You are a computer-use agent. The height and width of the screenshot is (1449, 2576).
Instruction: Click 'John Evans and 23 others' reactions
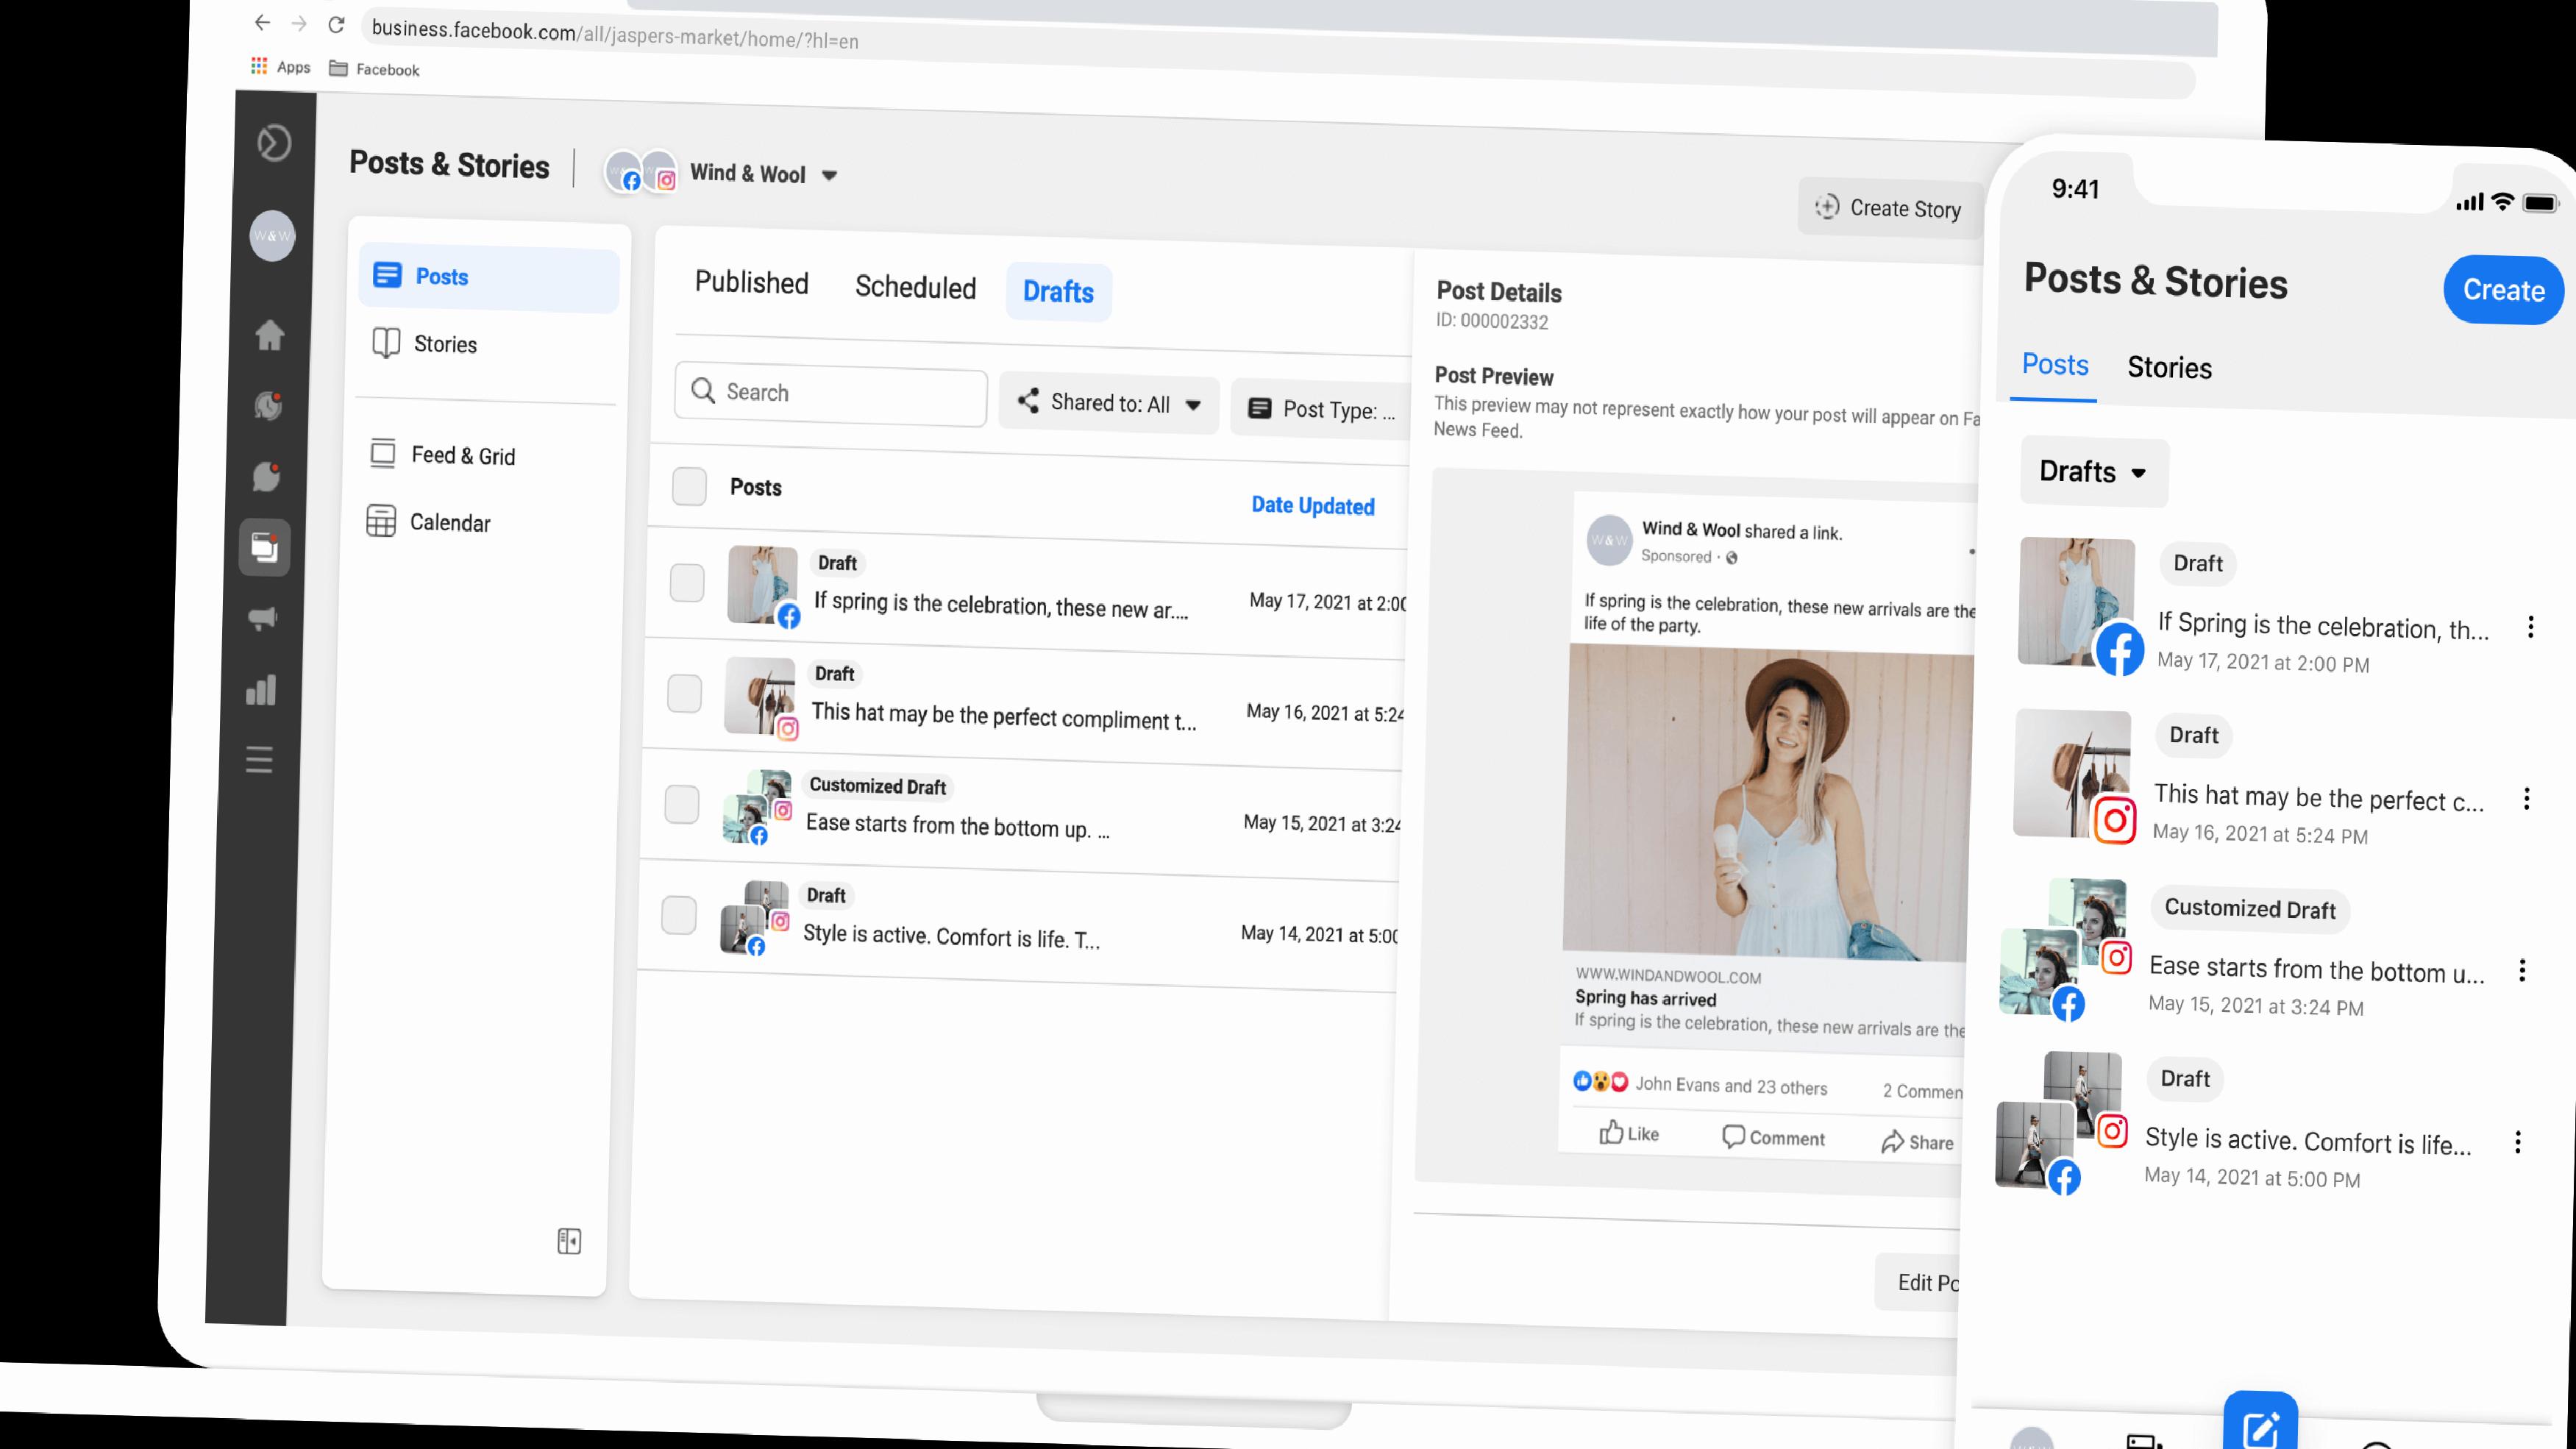click(x=1731, y=1086)
